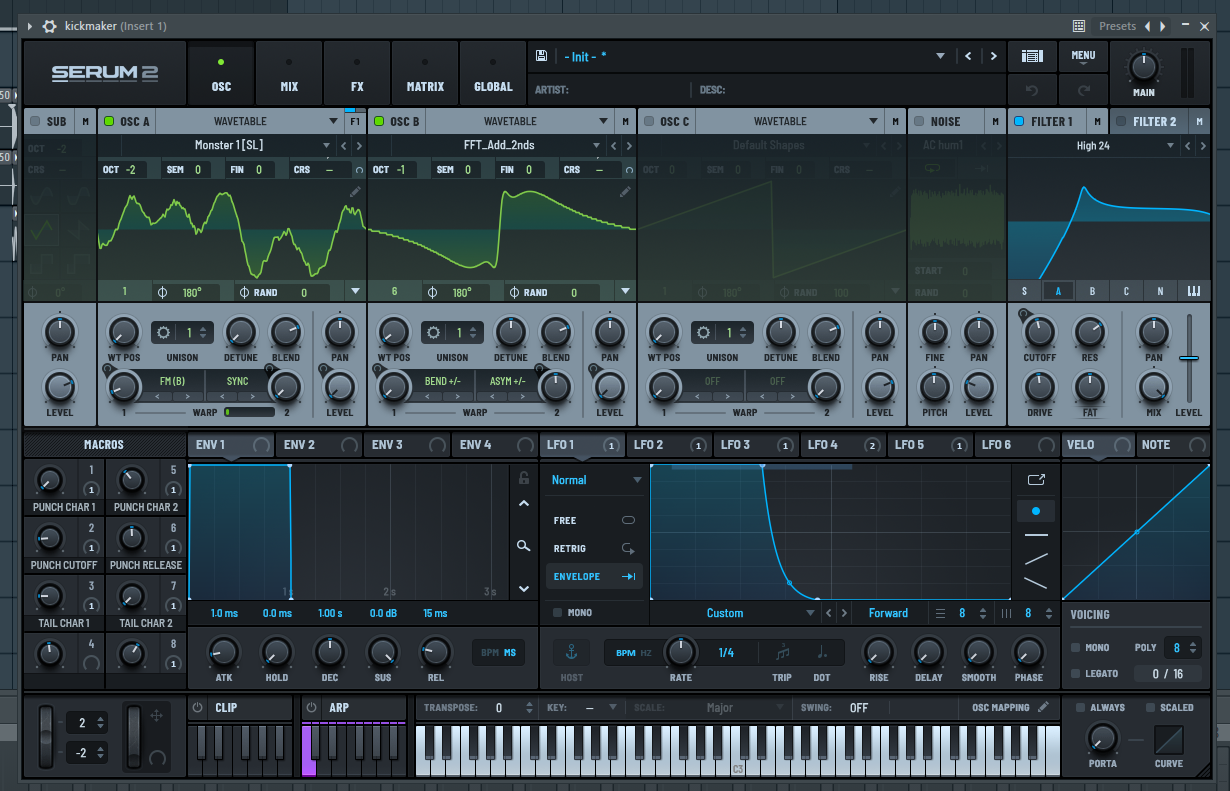Click the filter keytrack piano icon

click(x=1193, y=291)
